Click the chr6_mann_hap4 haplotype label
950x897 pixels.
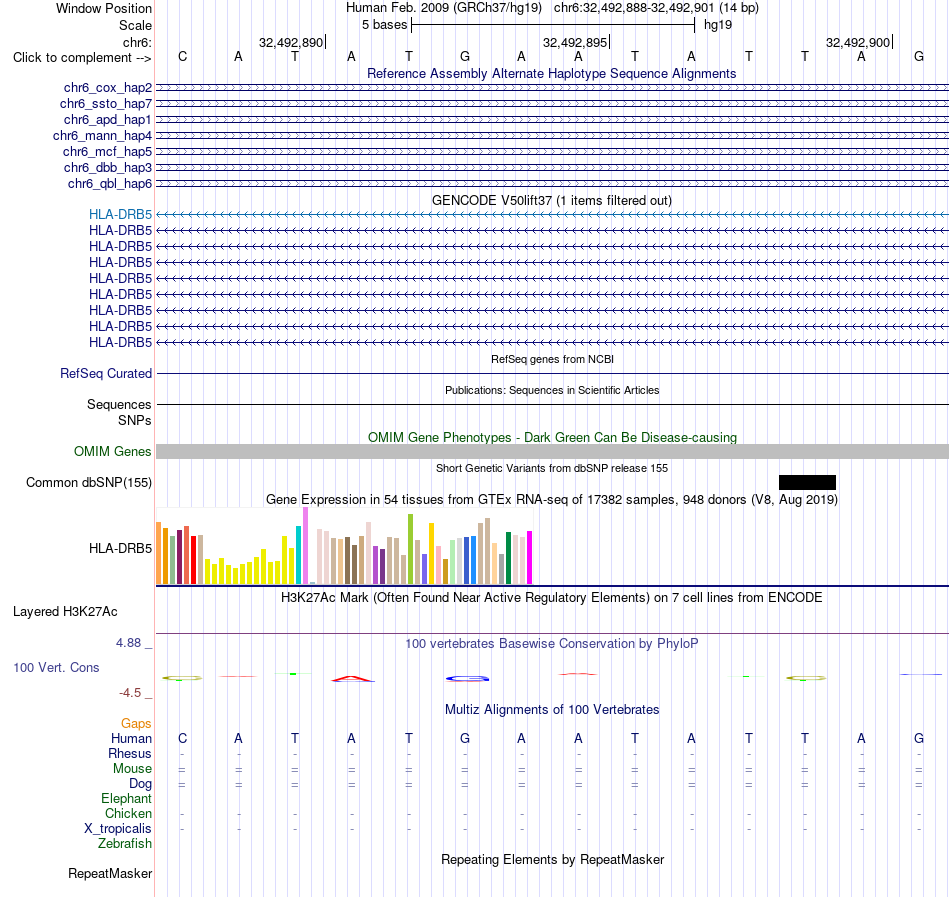tap(102, 136)
